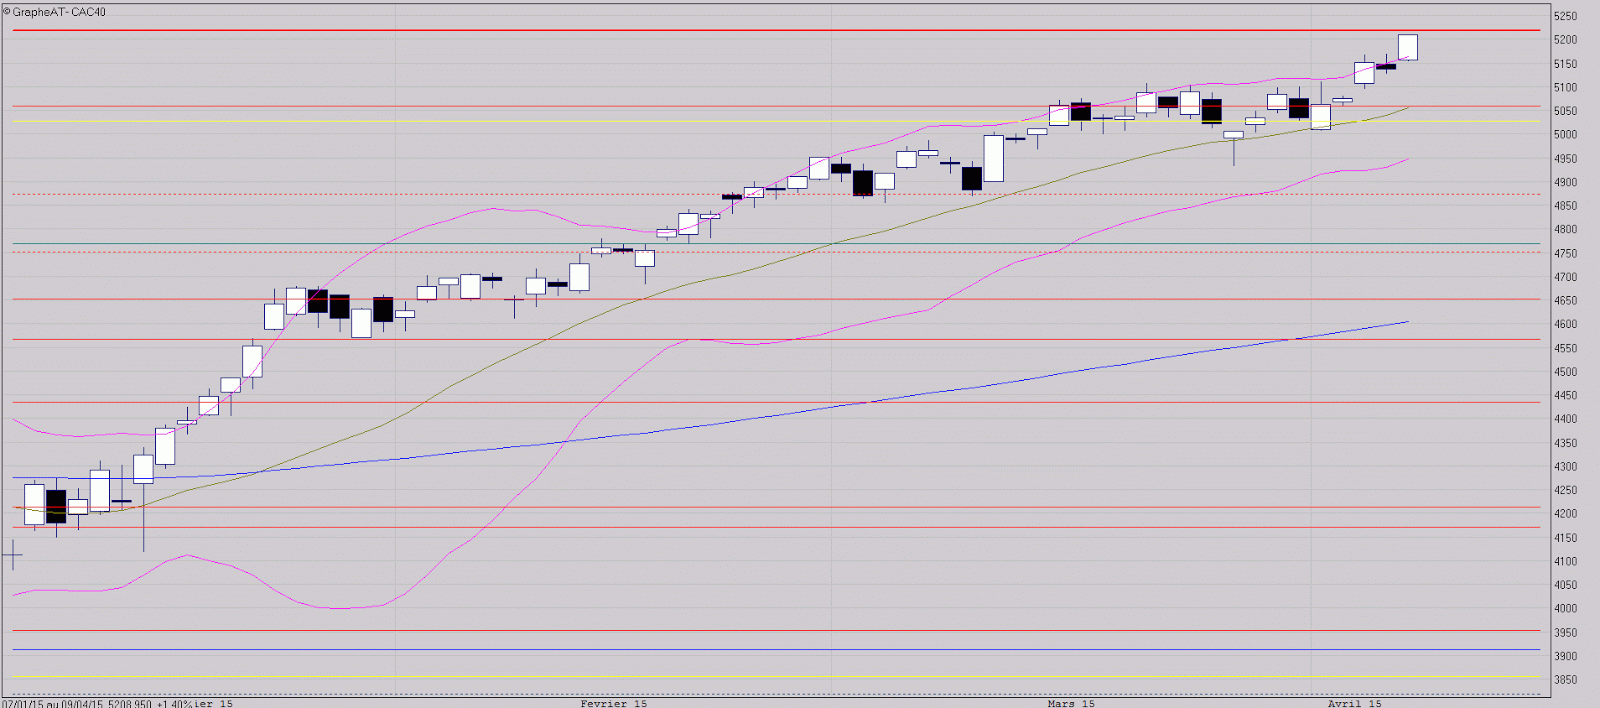This screenshot has height=708, width=1600.
Task: Click the 3950 price axis label
Action: [x=1565, y=633]
